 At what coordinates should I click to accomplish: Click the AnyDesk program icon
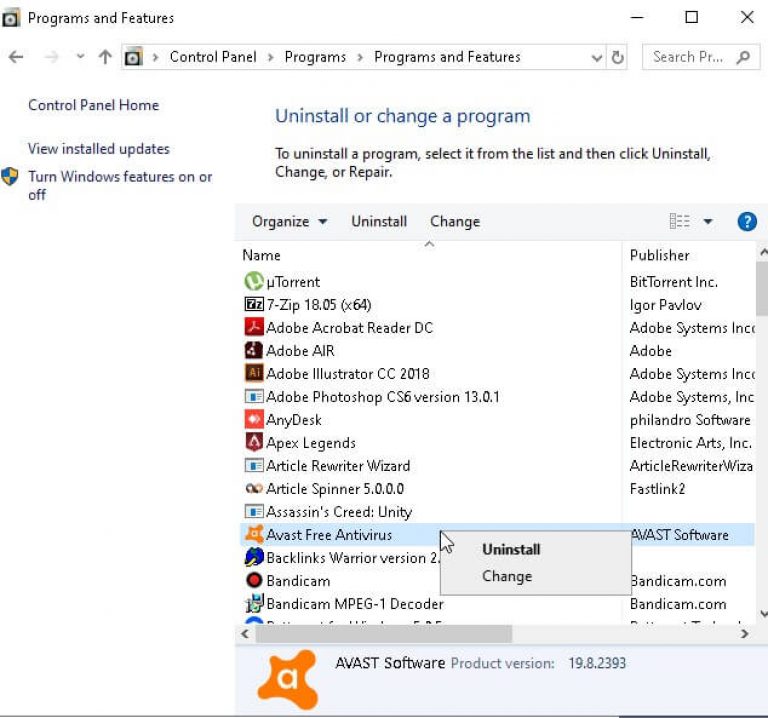(254, 420)
